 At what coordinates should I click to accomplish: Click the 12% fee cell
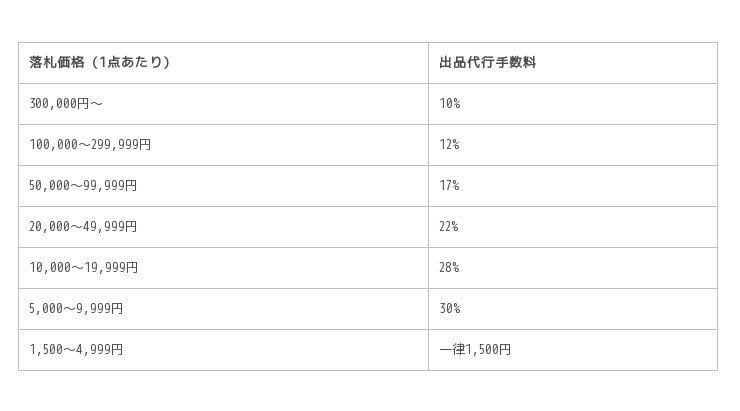point(449,145)
